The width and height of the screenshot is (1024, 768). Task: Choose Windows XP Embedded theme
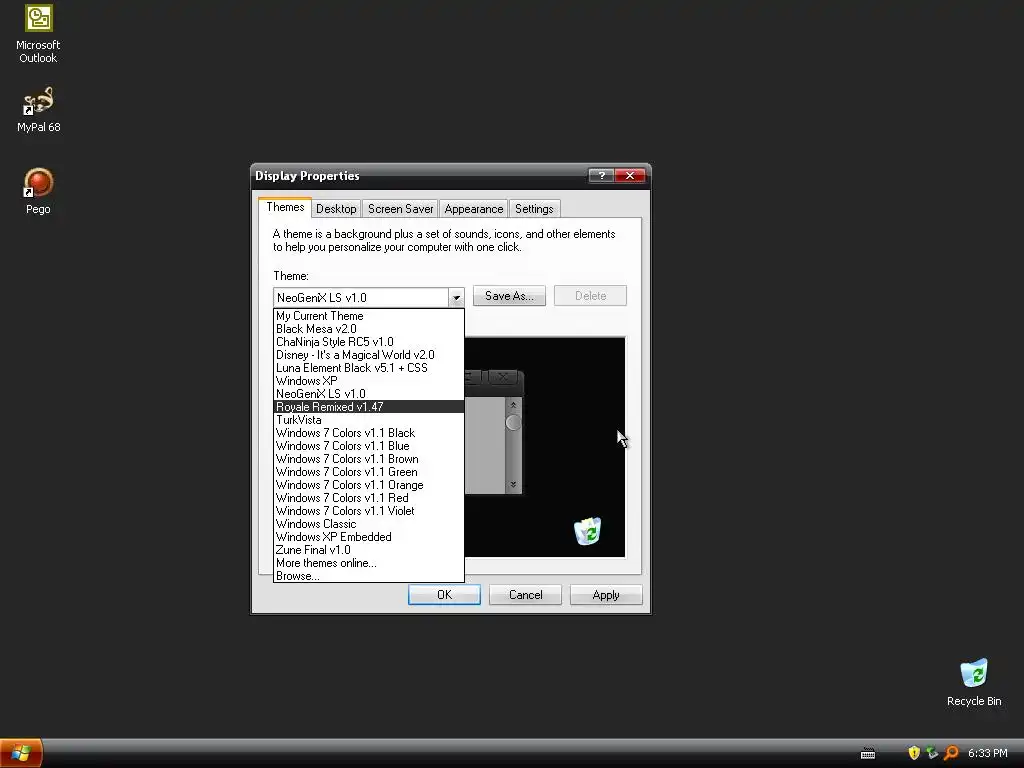point(368,537)
